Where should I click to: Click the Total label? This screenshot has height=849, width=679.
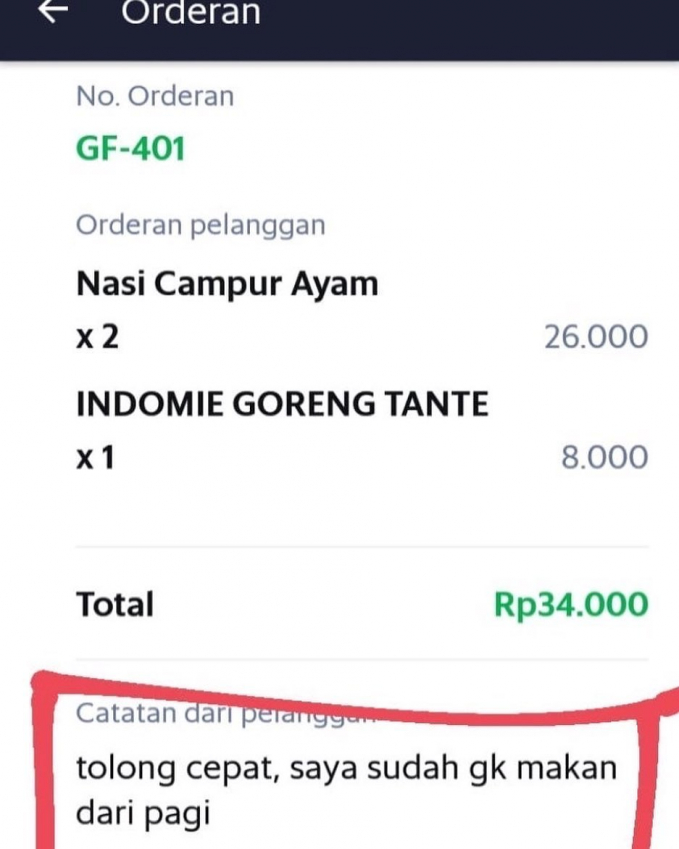115,604
